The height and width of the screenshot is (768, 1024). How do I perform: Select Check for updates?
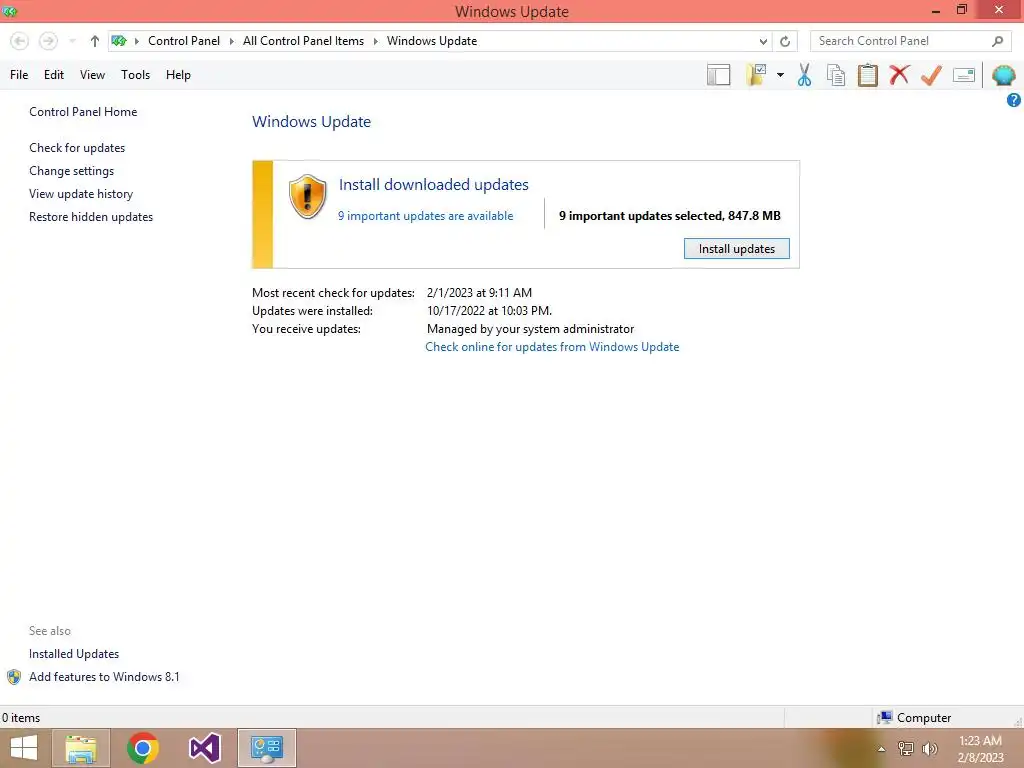77,148
